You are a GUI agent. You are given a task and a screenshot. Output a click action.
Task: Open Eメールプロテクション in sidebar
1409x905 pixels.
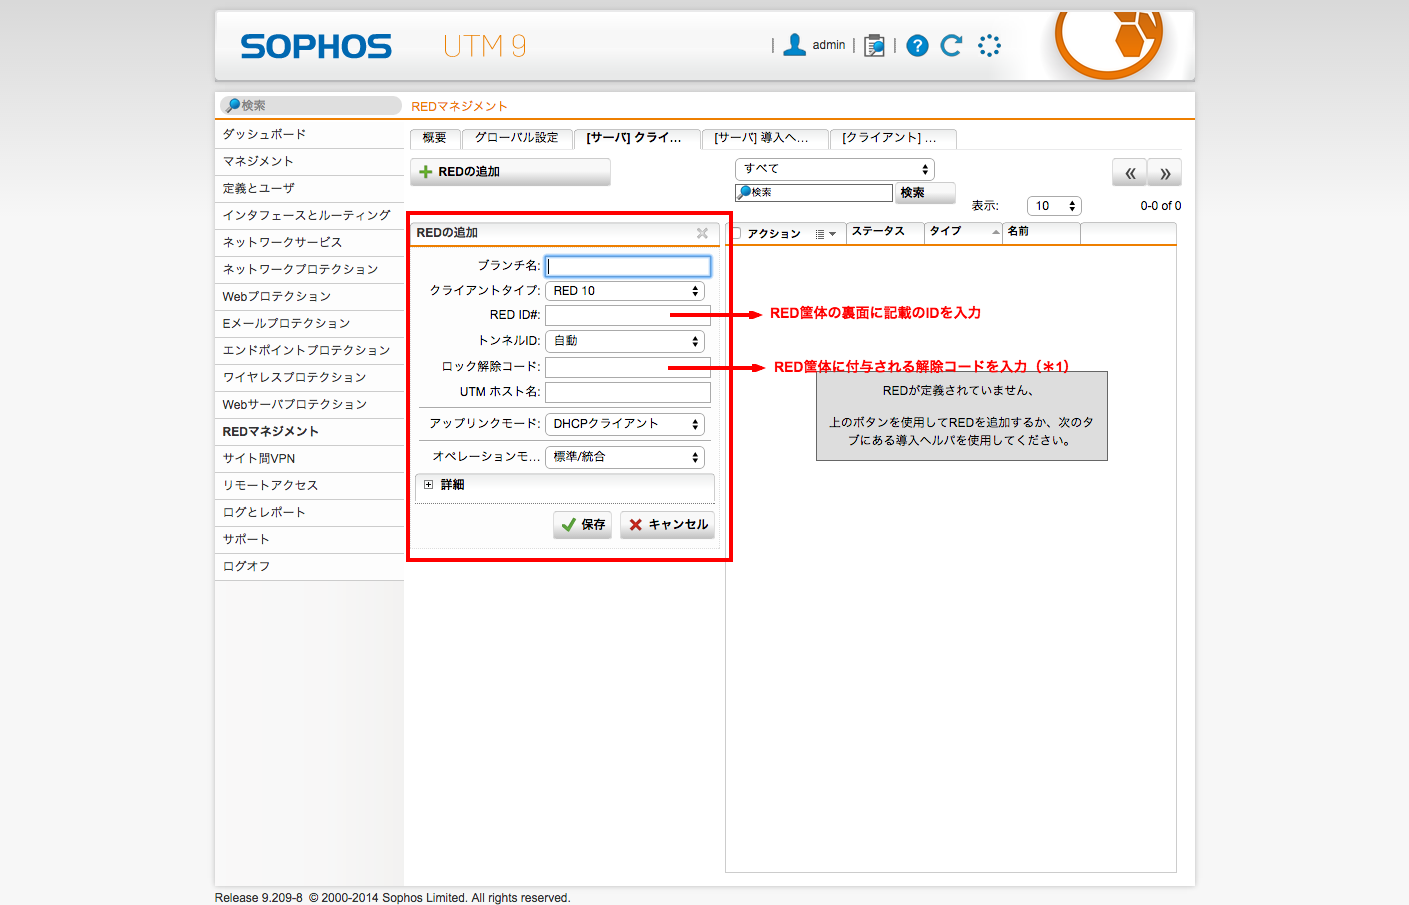(x=309, y=324)
